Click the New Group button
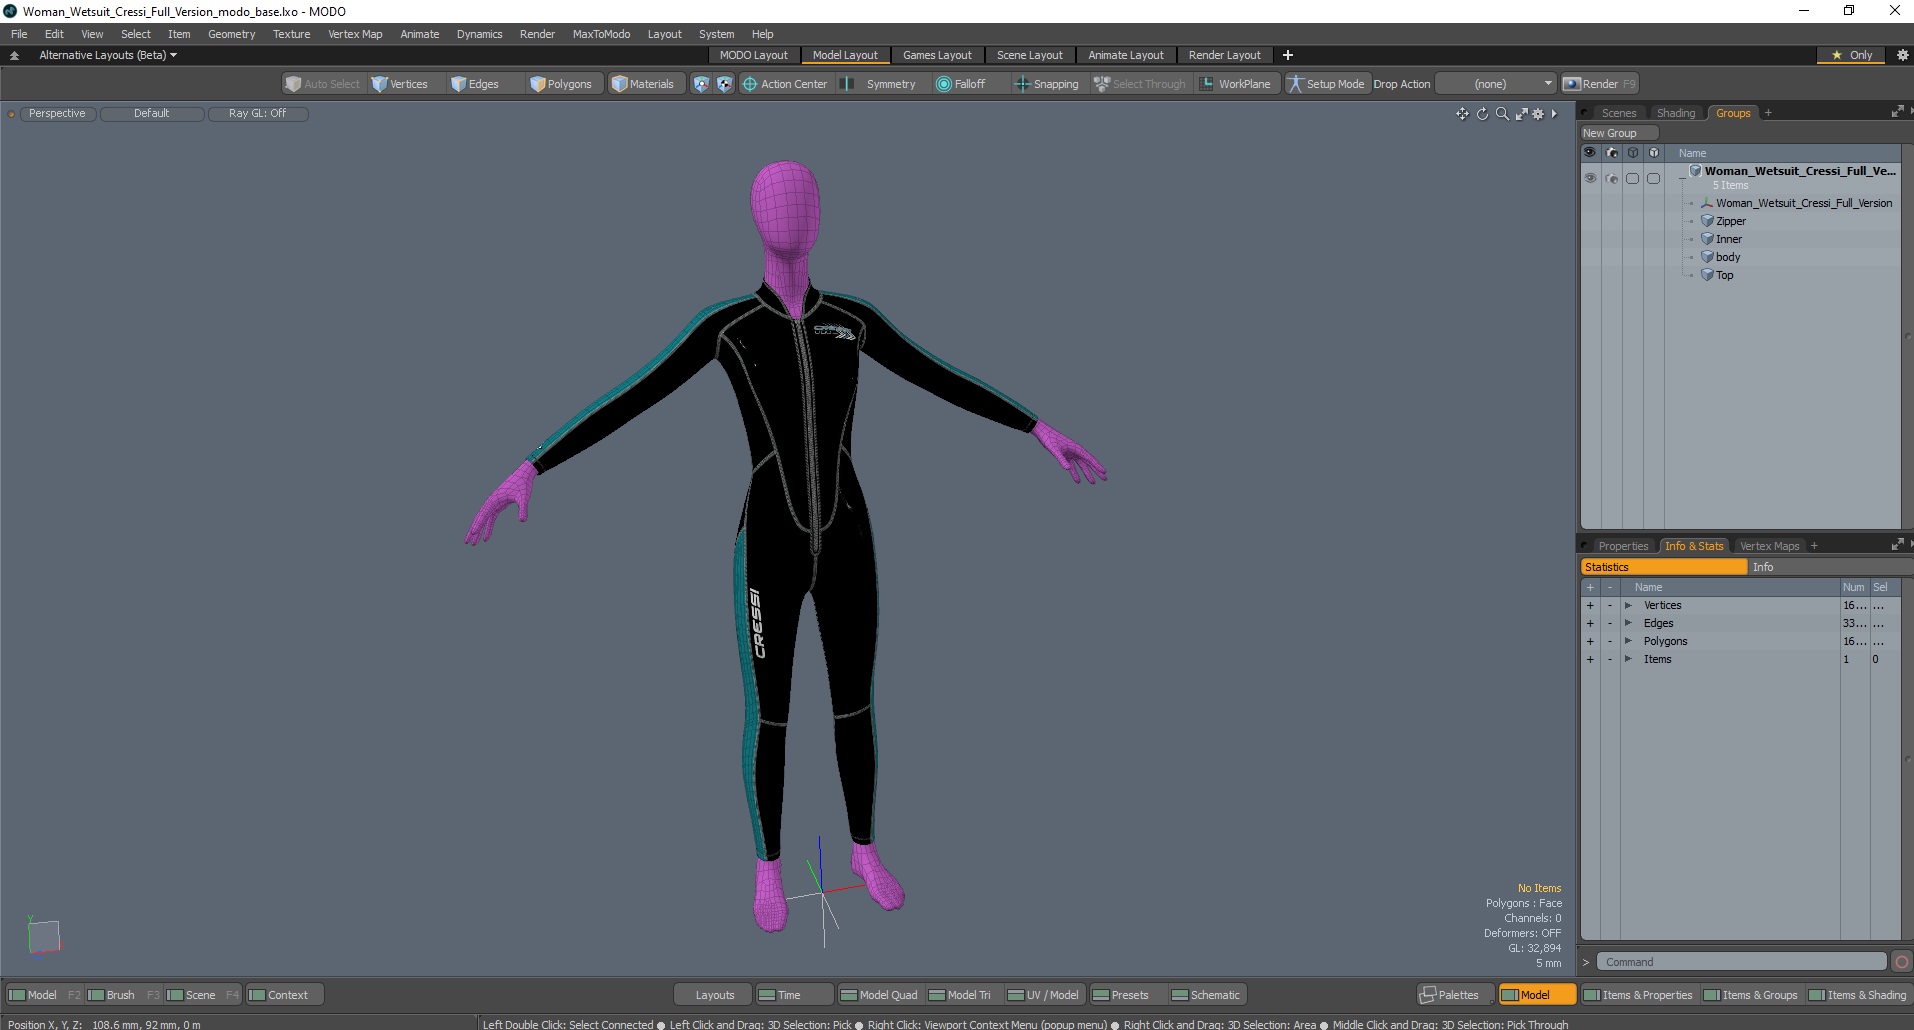Screen dimensions: 1914x1030 pos(1618,133)
